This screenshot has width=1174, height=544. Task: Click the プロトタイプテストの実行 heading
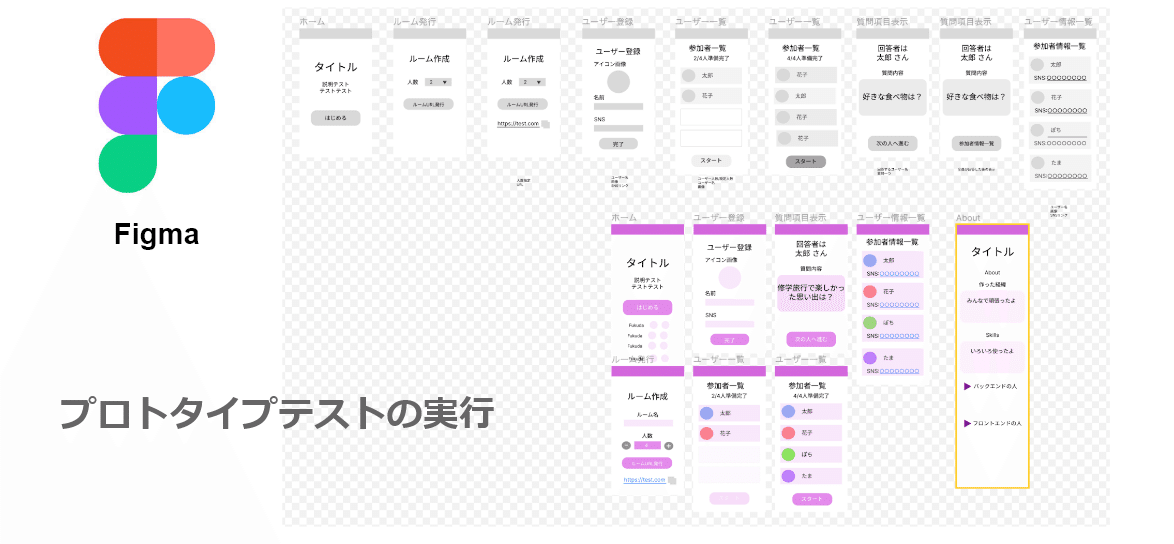point(276,412)
